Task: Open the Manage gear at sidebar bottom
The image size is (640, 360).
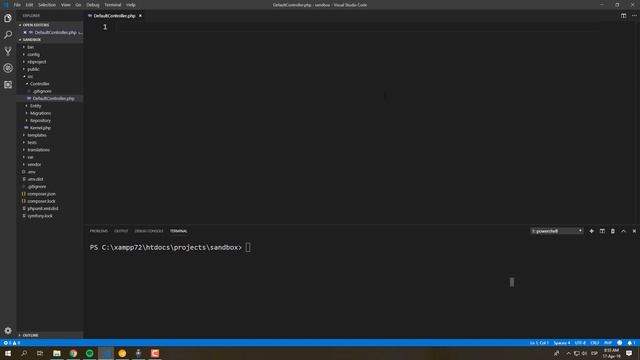Action: click(8, 330)
